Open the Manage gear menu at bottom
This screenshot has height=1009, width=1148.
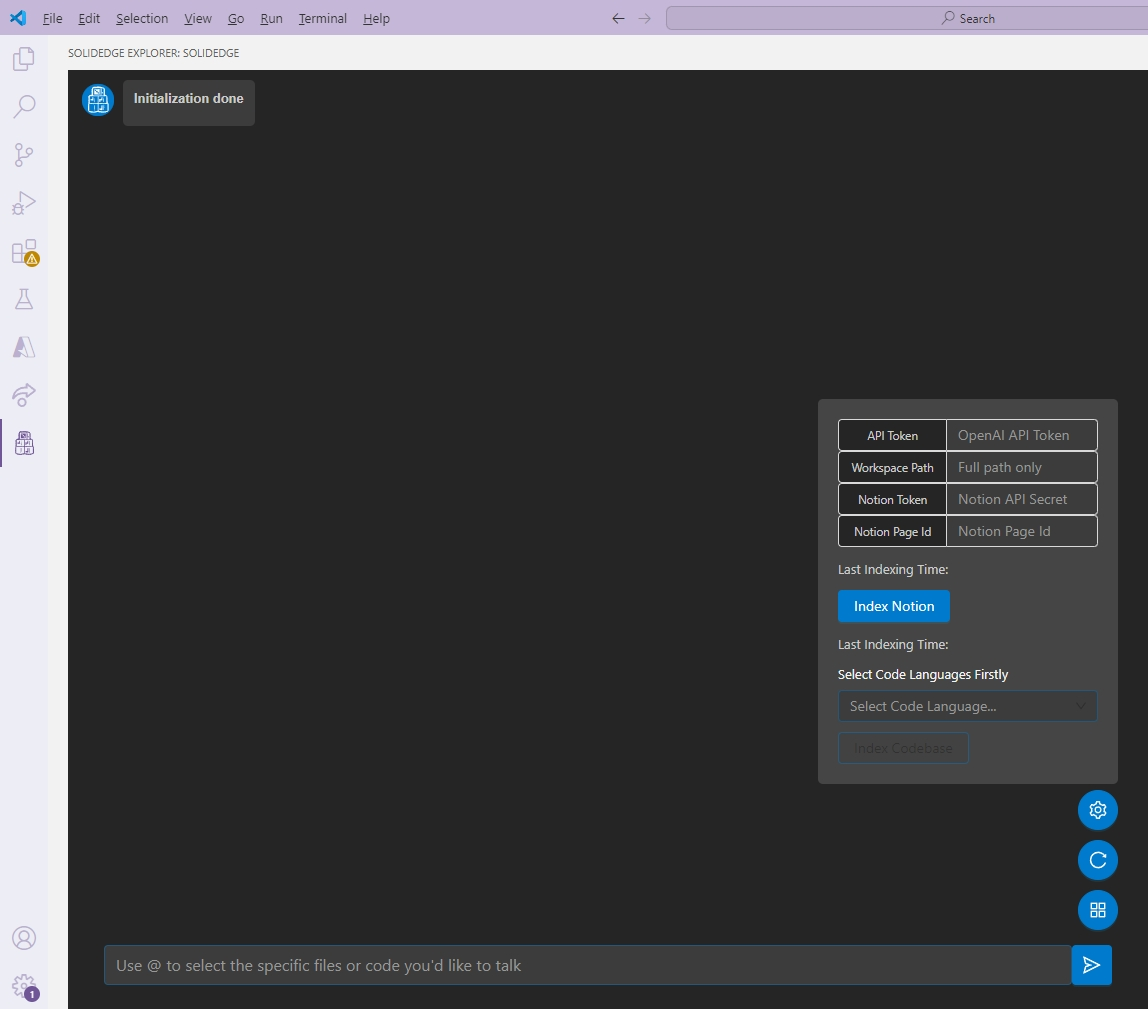[x=24, y=985]
